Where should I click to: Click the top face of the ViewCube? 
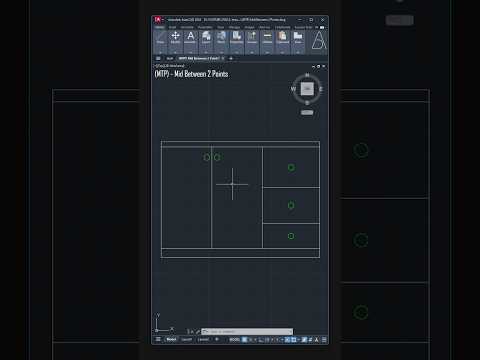point(307,89)
